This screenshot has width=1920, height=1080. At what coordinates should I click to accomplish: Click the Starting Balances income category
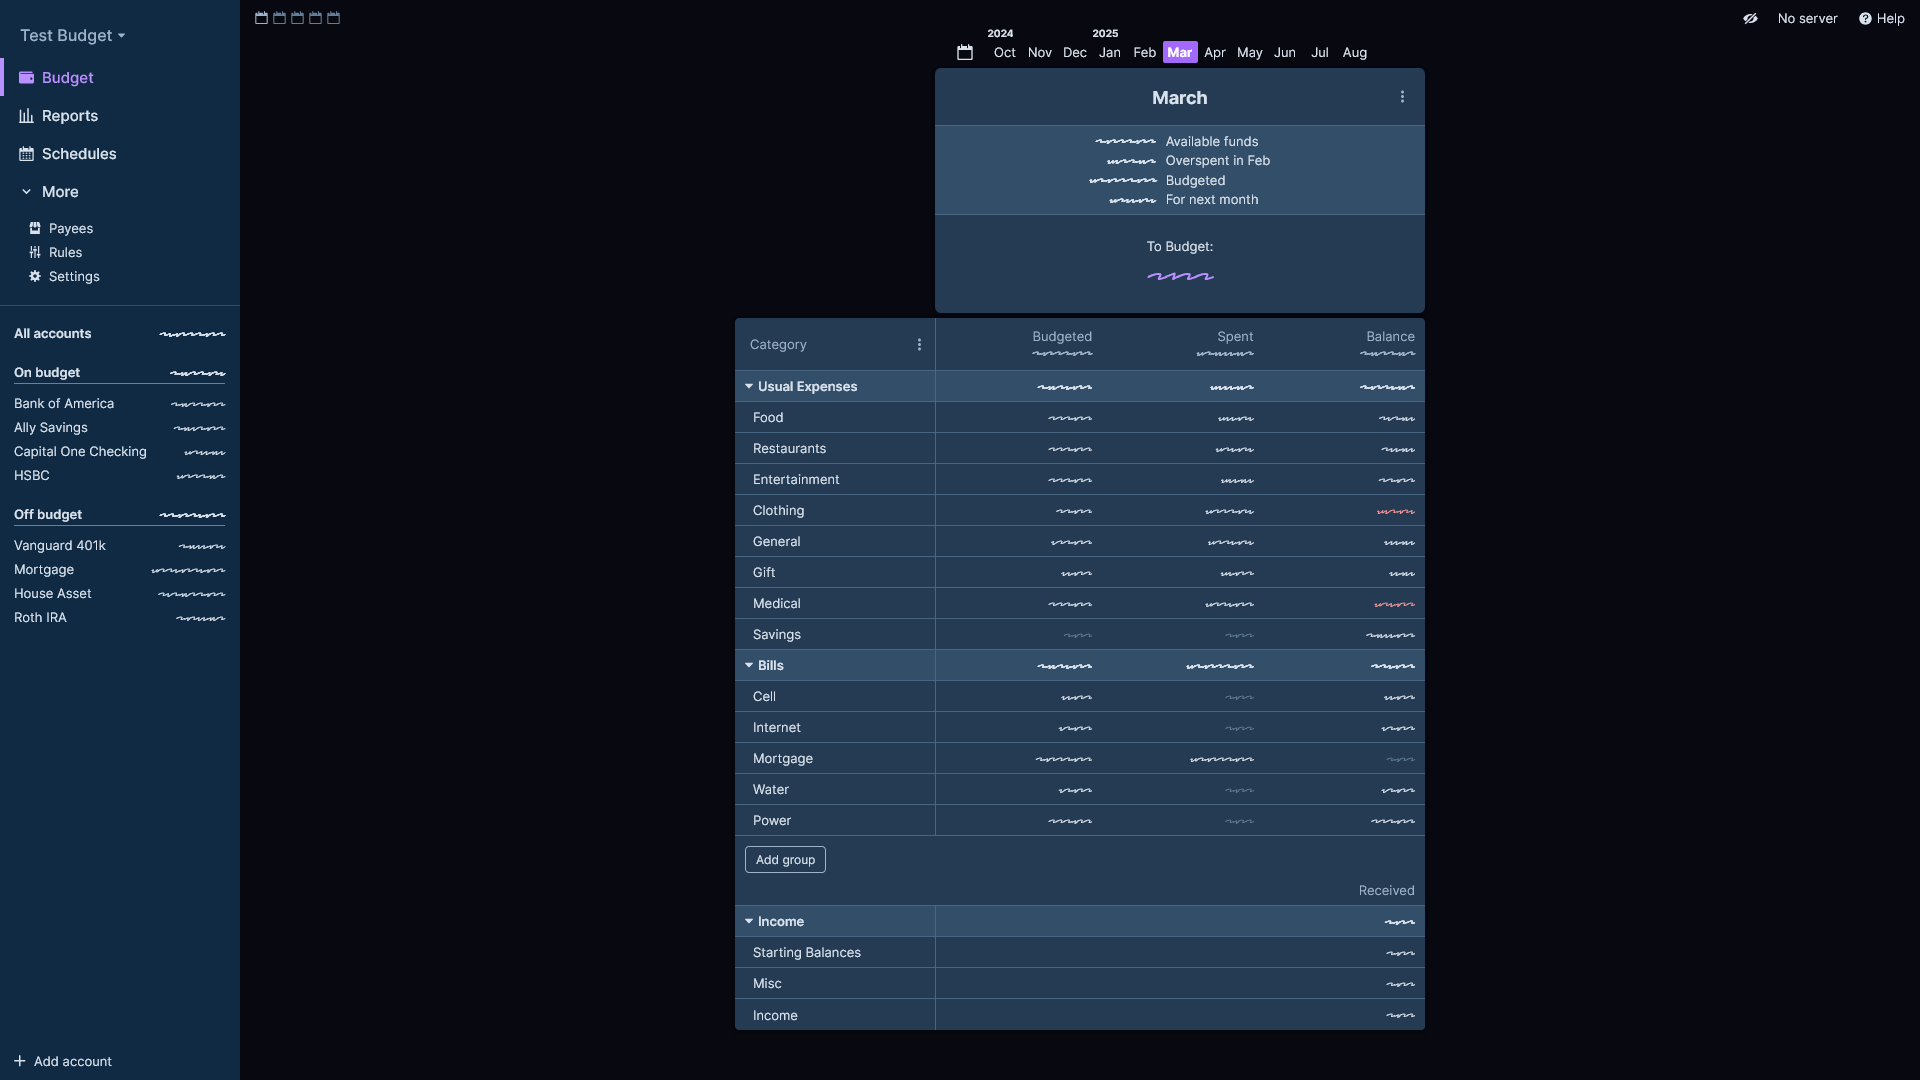coord(807,953)
